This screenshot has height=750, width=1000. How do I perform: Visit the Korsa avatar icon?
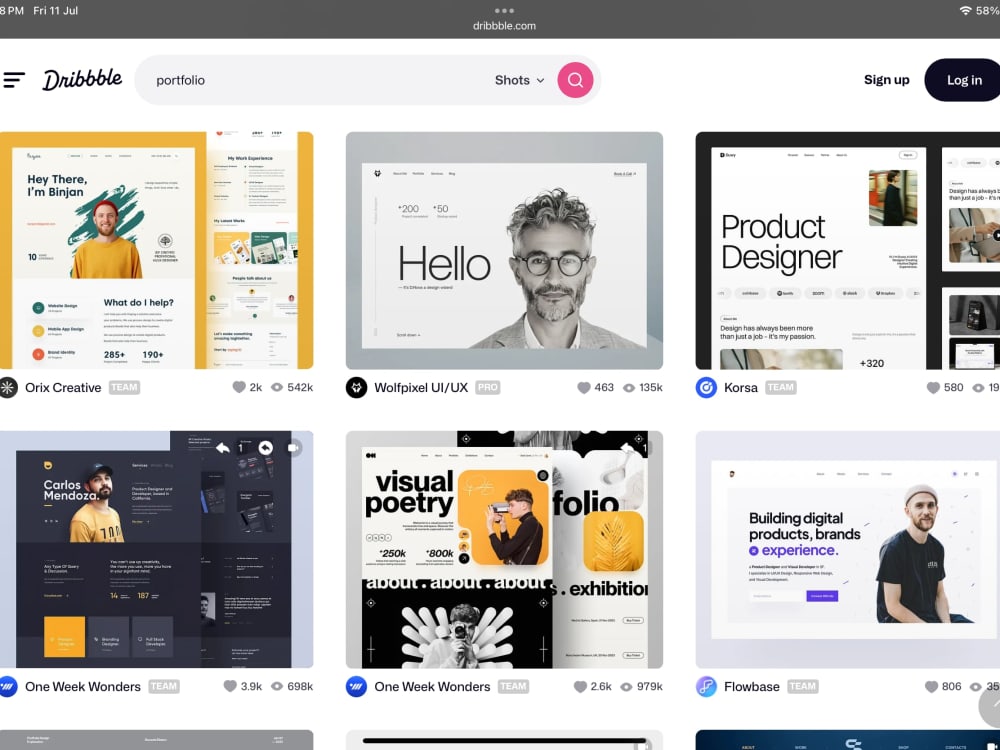tap(706, 387)
